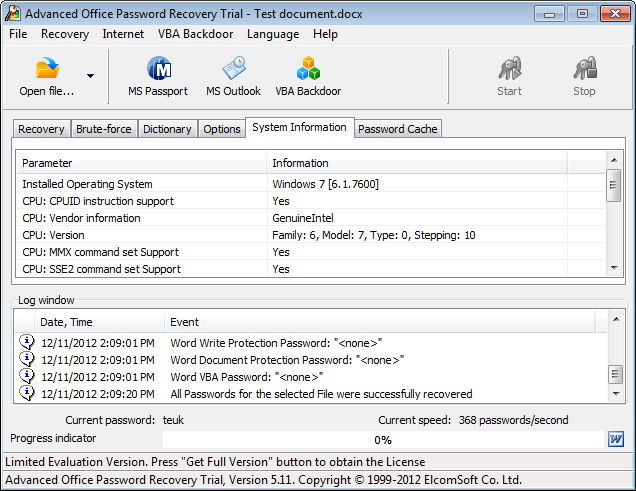Viewport: 636px width, 491px height.
Task: Click the app icon in title bar
Action: point(13,13)
